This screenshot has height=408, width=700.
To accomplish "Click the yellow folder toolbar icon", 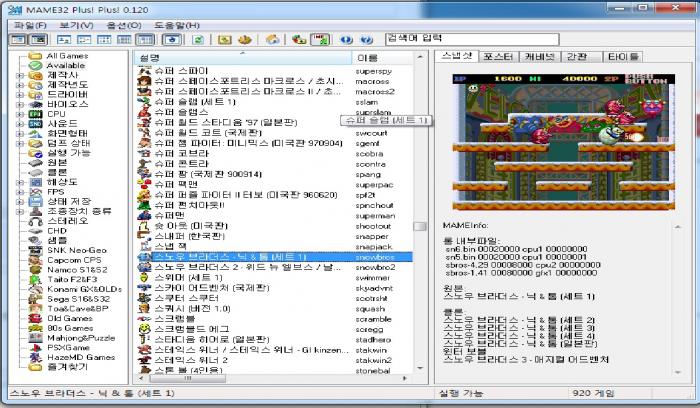I will [x=225, y=40].
